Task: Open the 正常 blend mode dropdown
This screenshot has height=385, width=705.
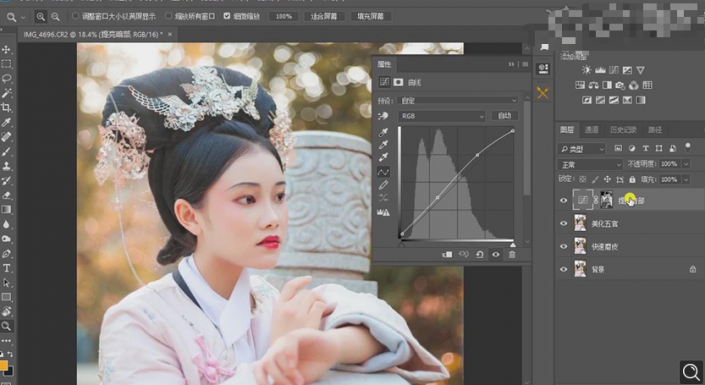Action: (590, 164)
